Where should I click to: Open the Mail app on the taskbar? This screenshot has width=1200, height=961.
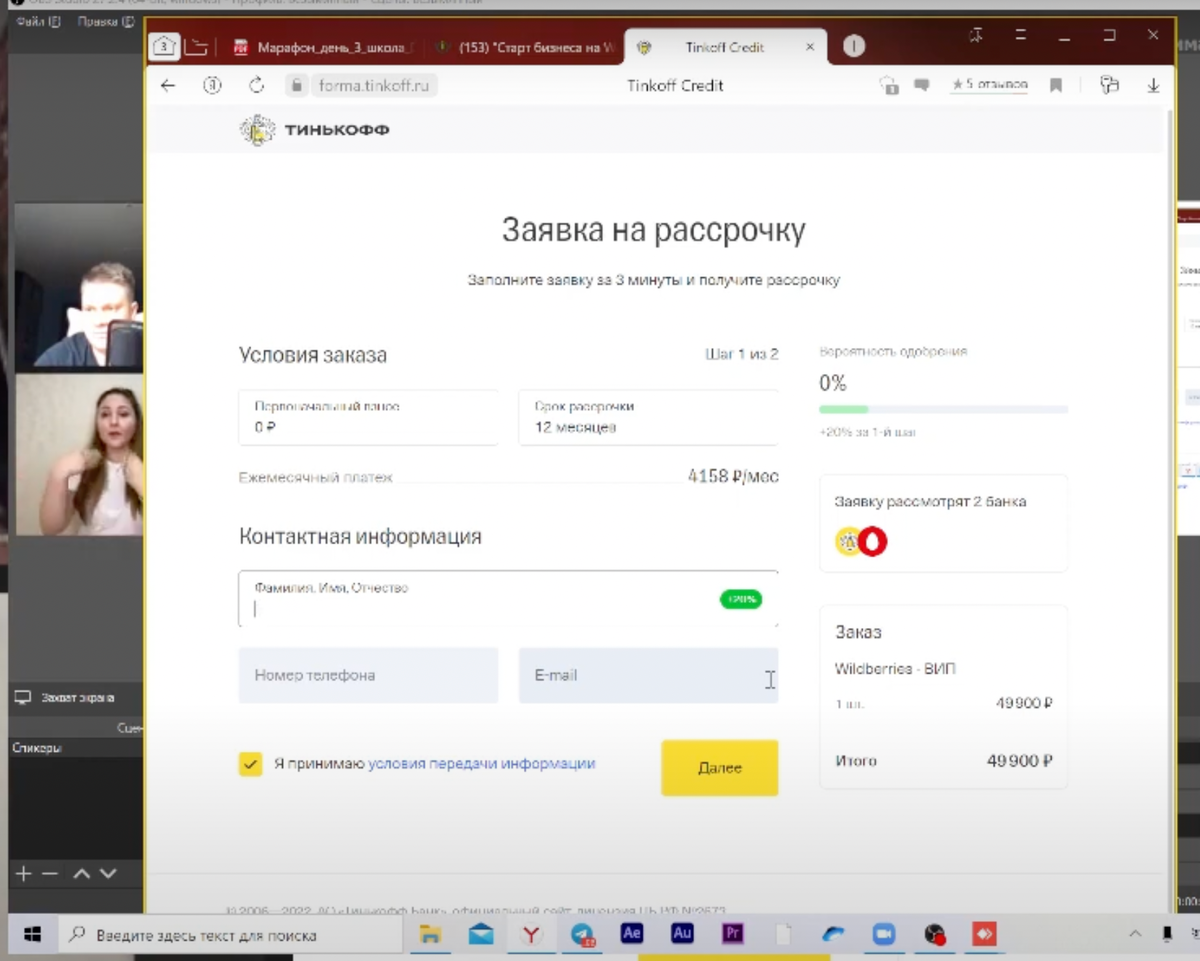[481, 935]
